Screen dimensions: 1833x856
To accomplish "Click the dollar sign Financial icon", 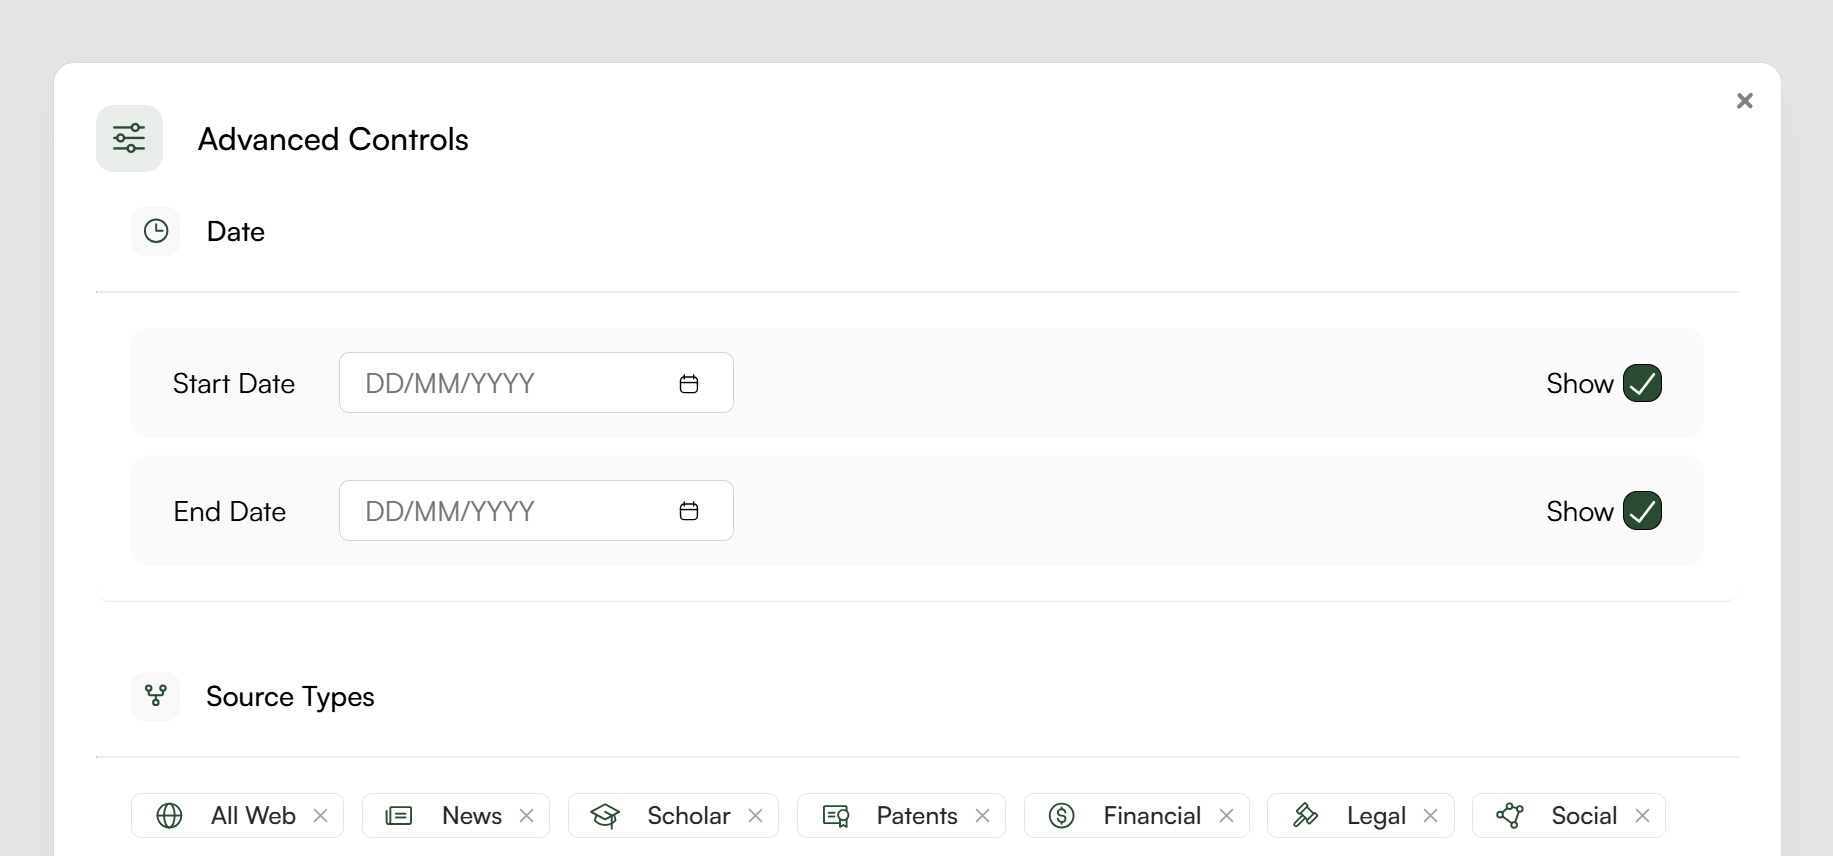I will click(1061, 816).
